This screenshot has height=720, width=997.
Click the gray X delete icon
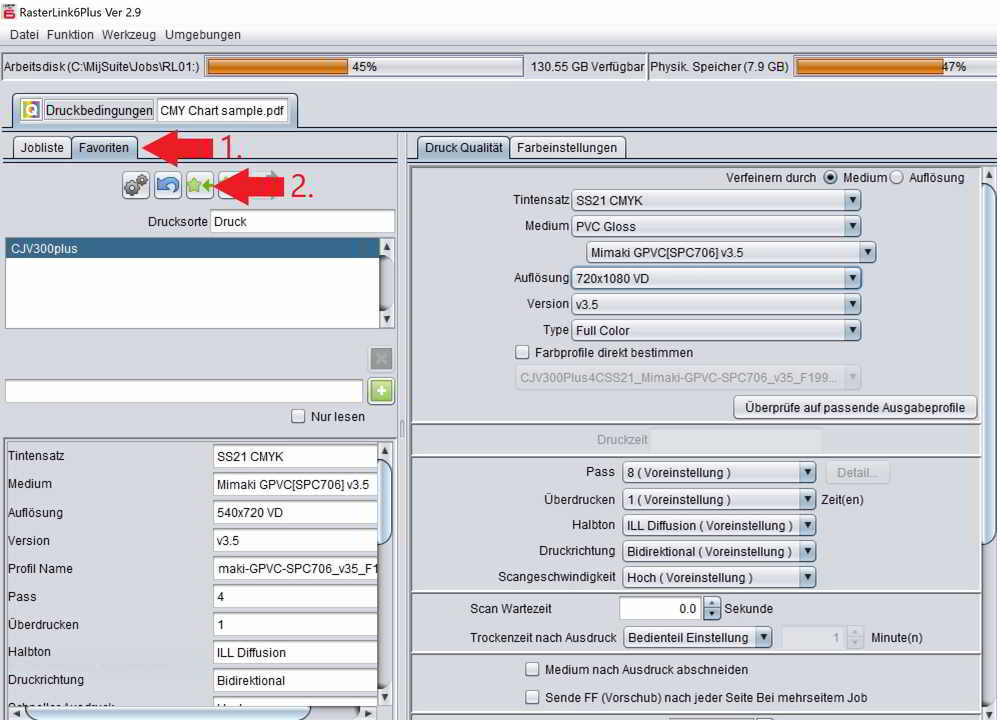point(381,359)
